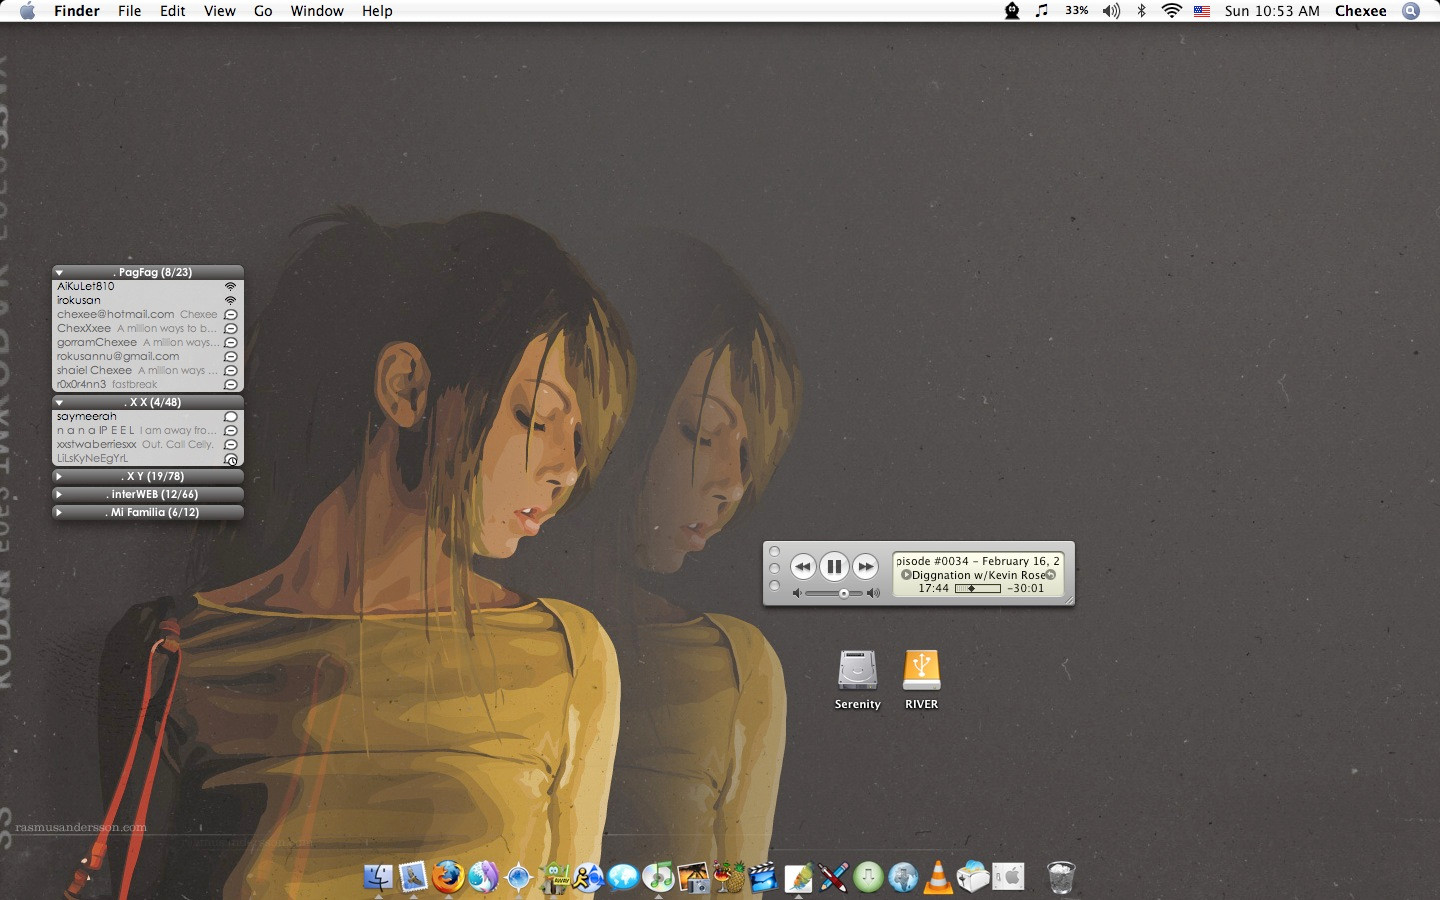This screenshot has height=900, width=1440.
Task: Select contact AiKuLet810
Action: (147, 286)
